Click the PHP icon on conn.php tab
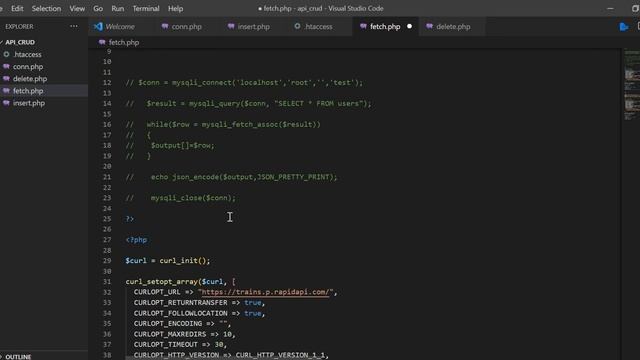 164,27
